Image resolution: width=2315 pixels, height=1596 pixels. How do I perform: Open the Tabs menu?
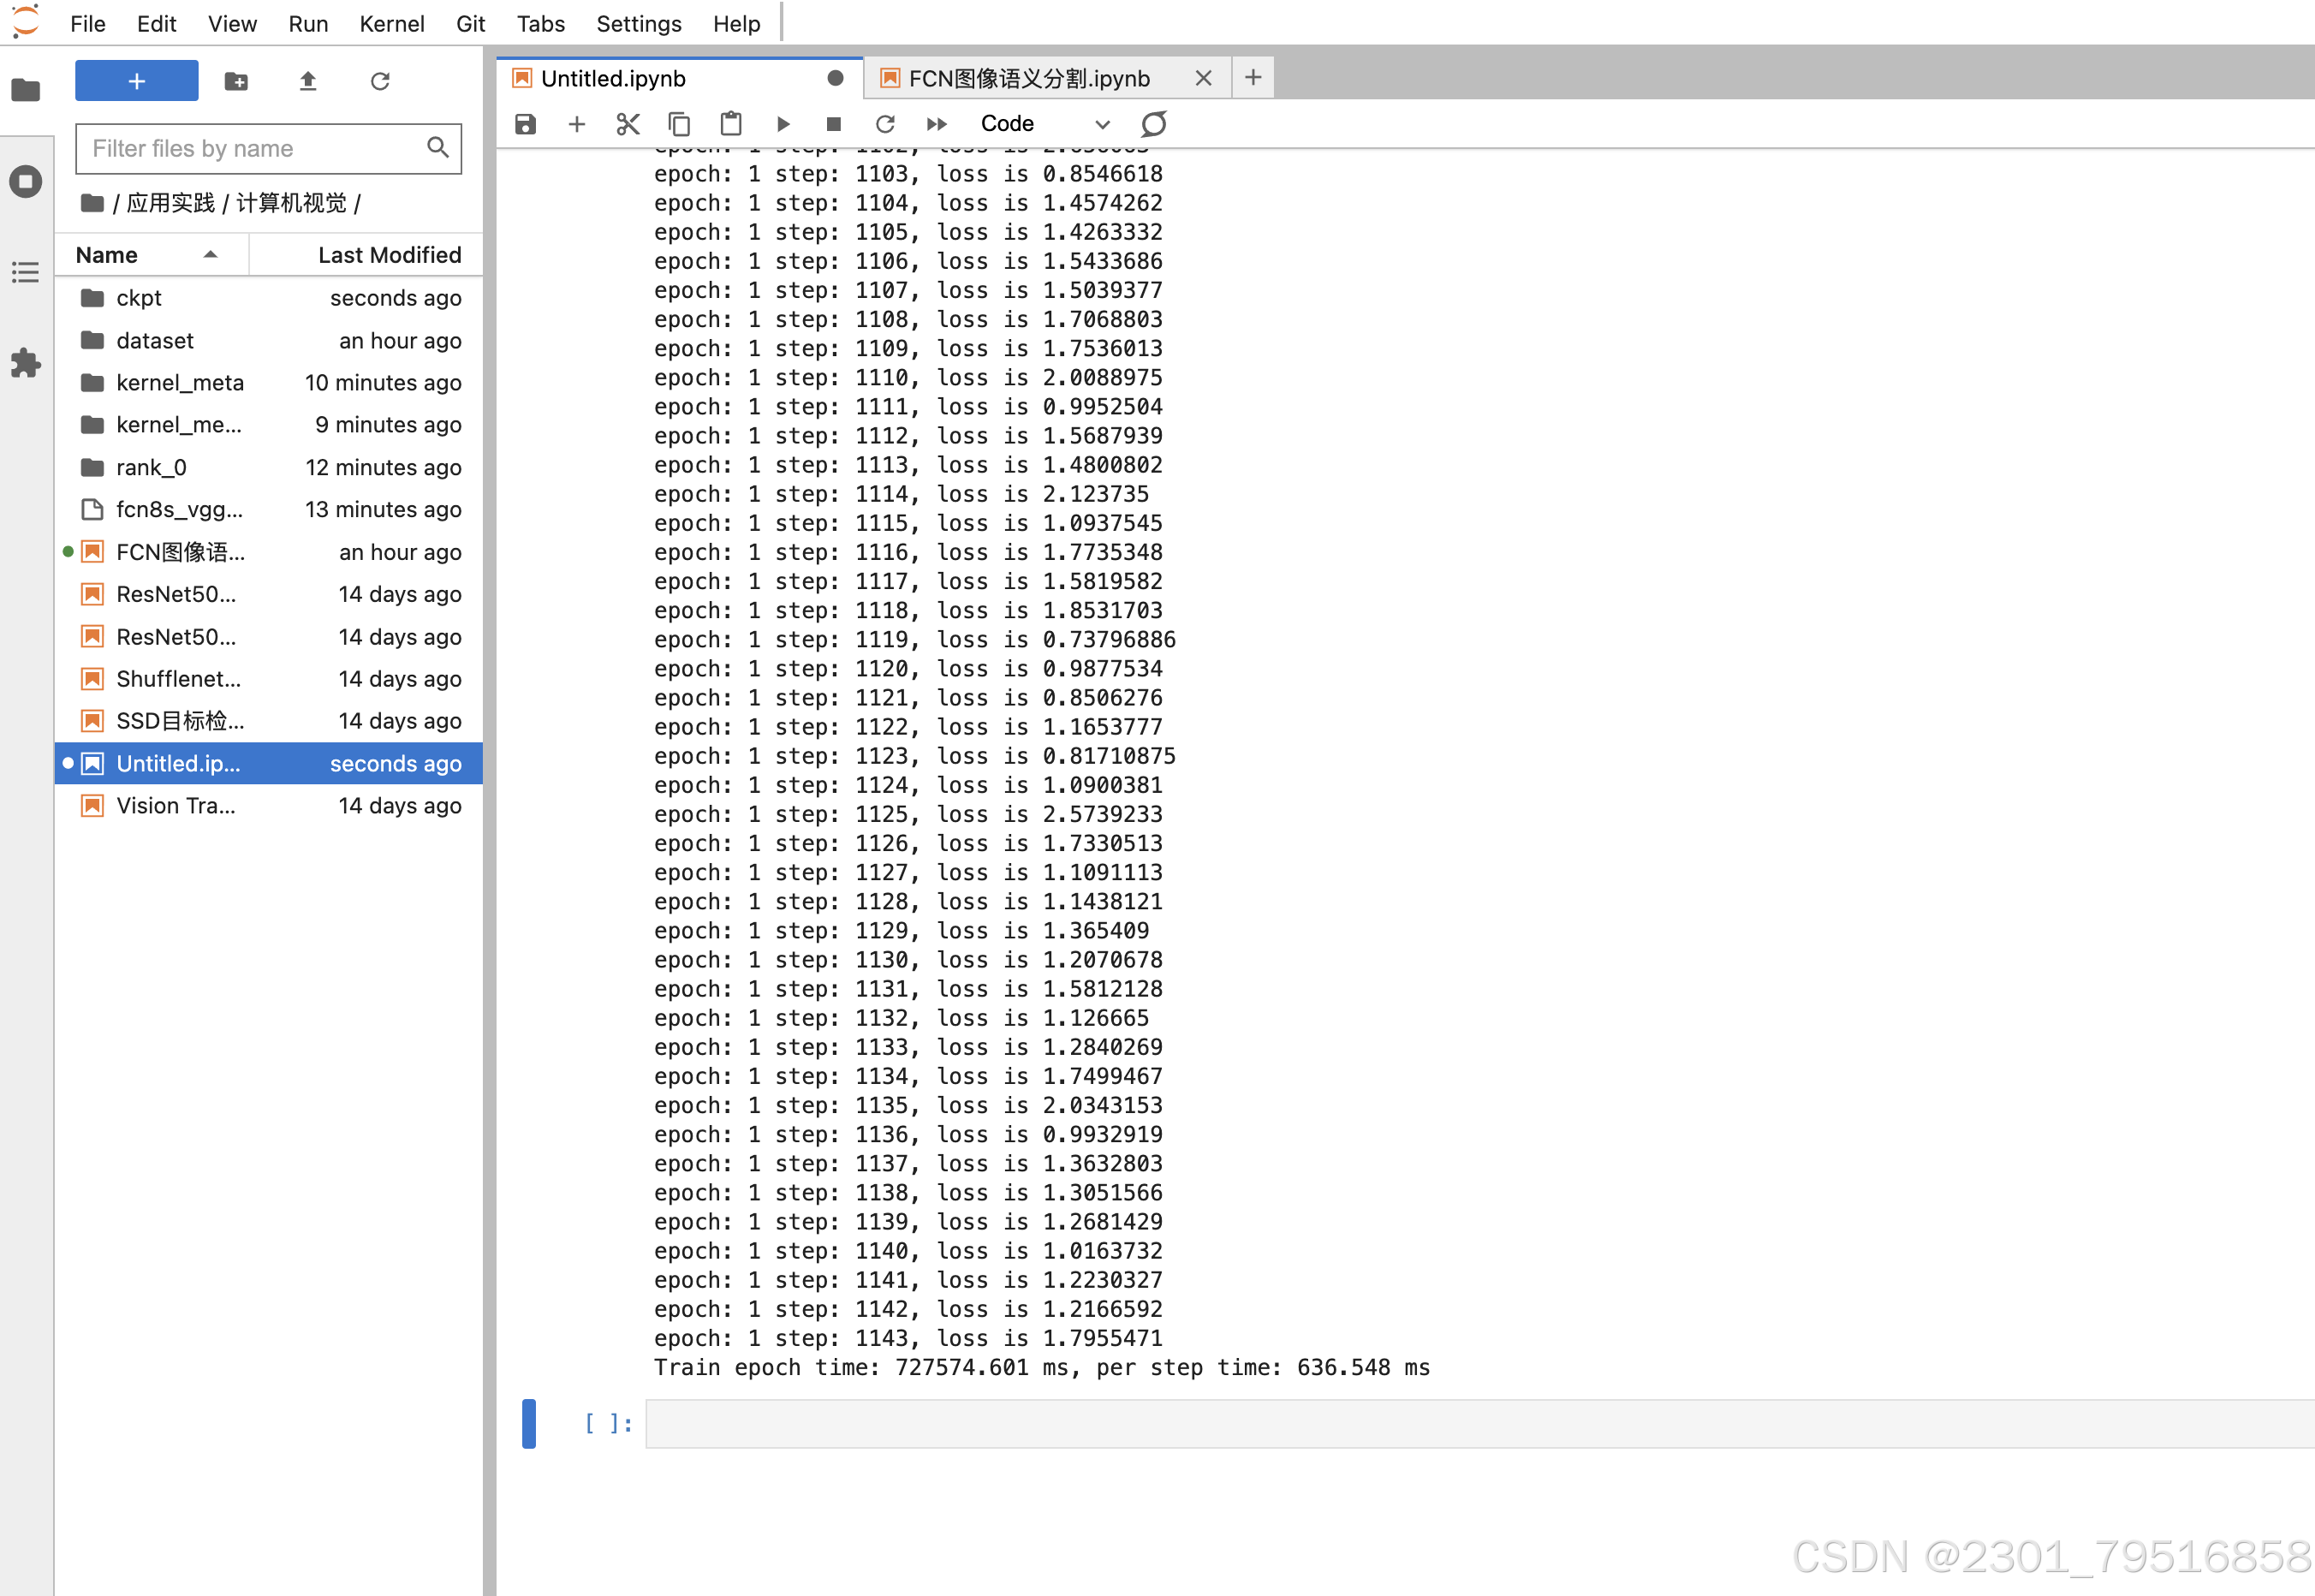pyautogui.click(x=540, y=23)
